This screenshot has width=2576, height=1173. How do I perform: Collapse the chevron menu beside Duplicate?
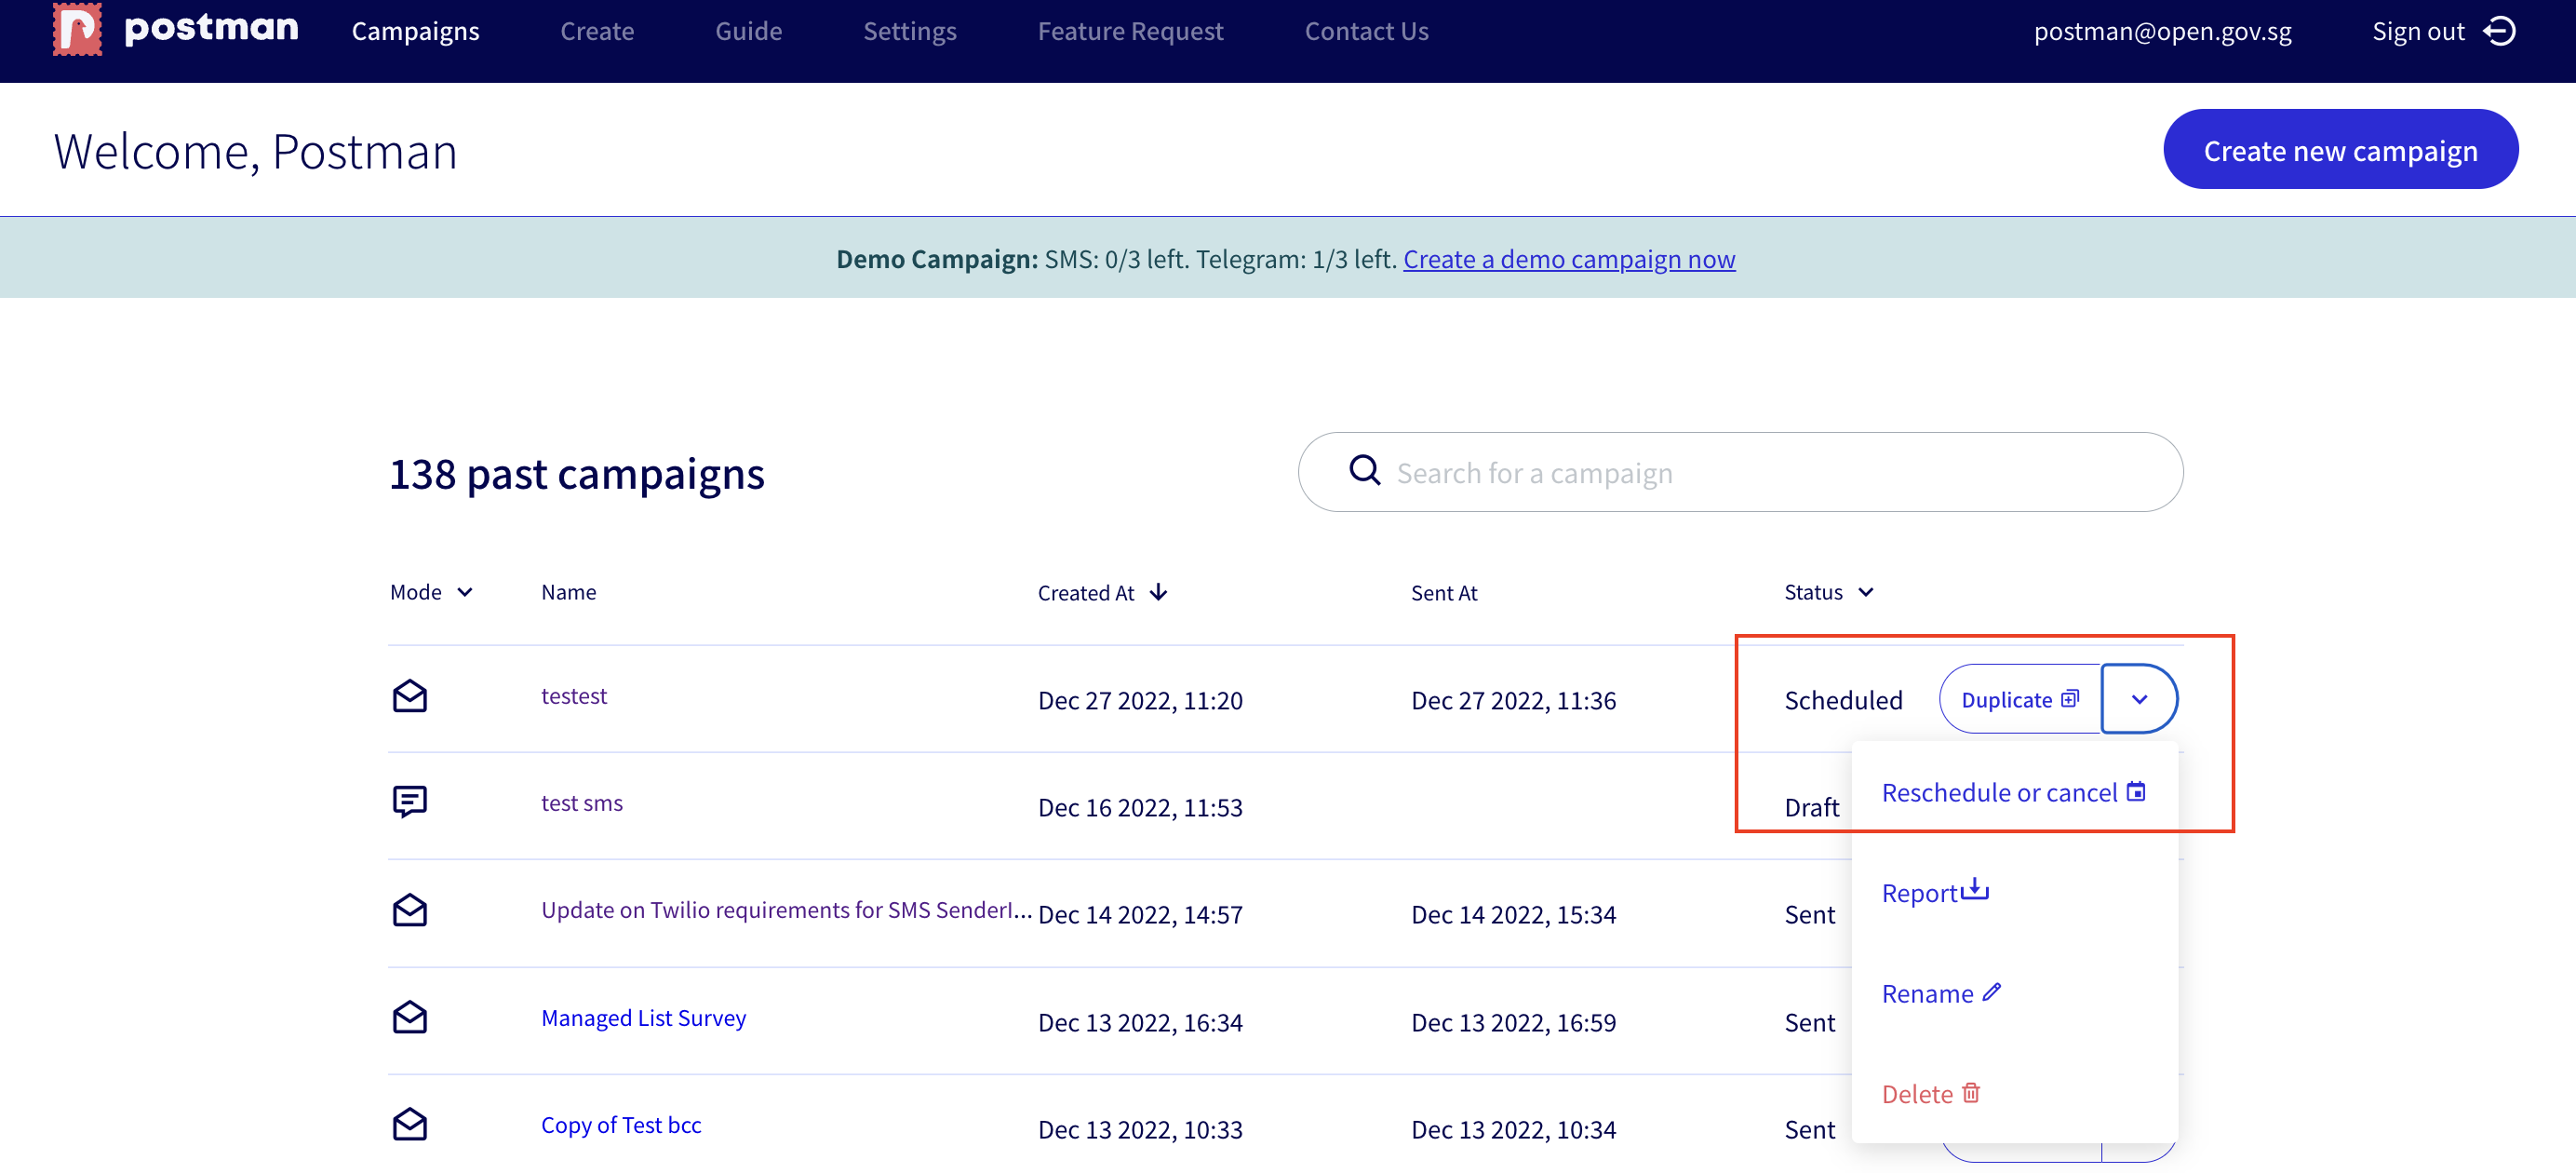coord(2139,699)
